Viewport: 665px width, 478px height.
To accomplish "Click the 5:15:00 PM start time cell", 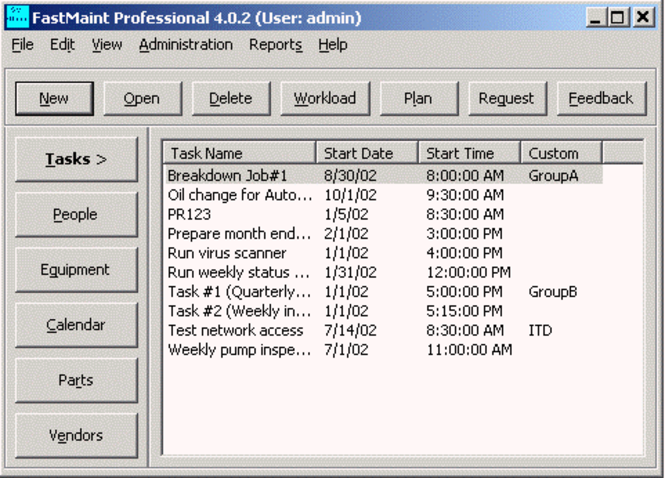I will coord(464,311).
